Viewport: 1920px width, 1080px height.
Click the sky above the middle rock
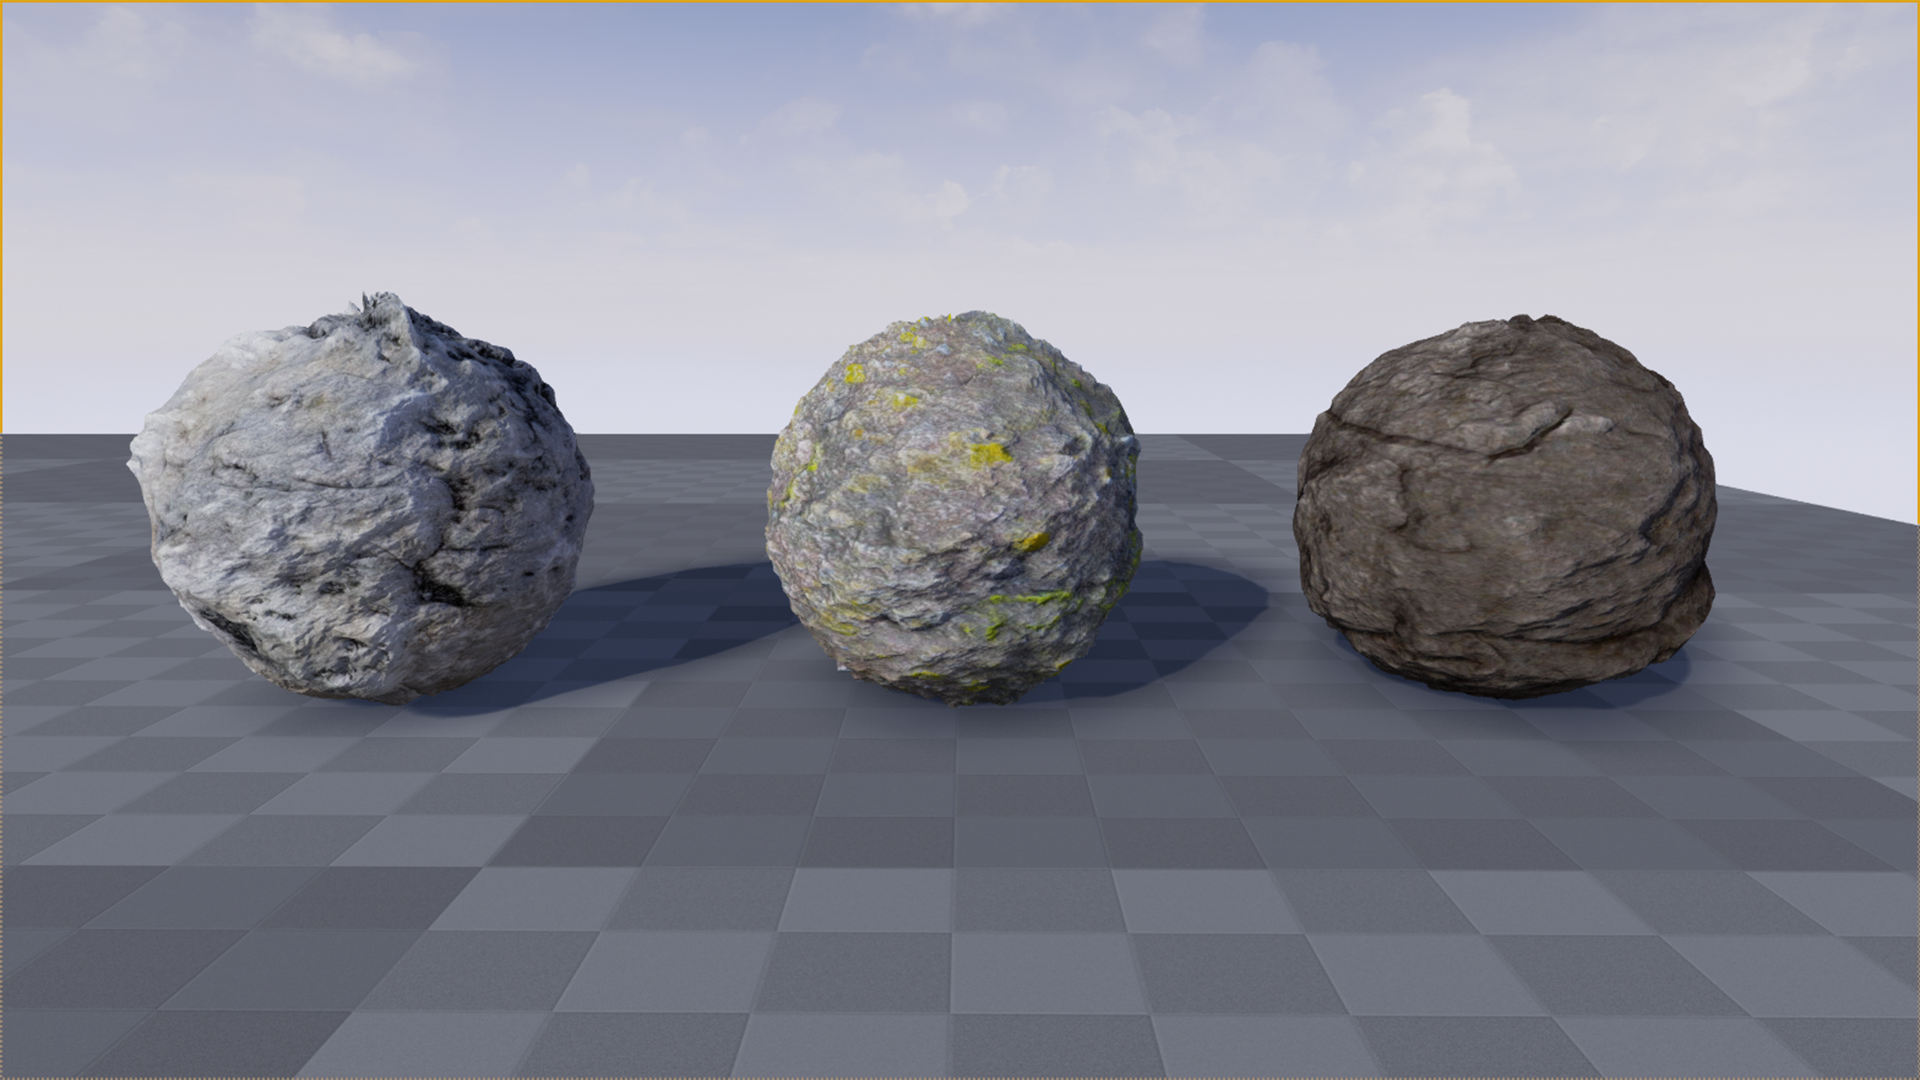(x=950, y=200)
